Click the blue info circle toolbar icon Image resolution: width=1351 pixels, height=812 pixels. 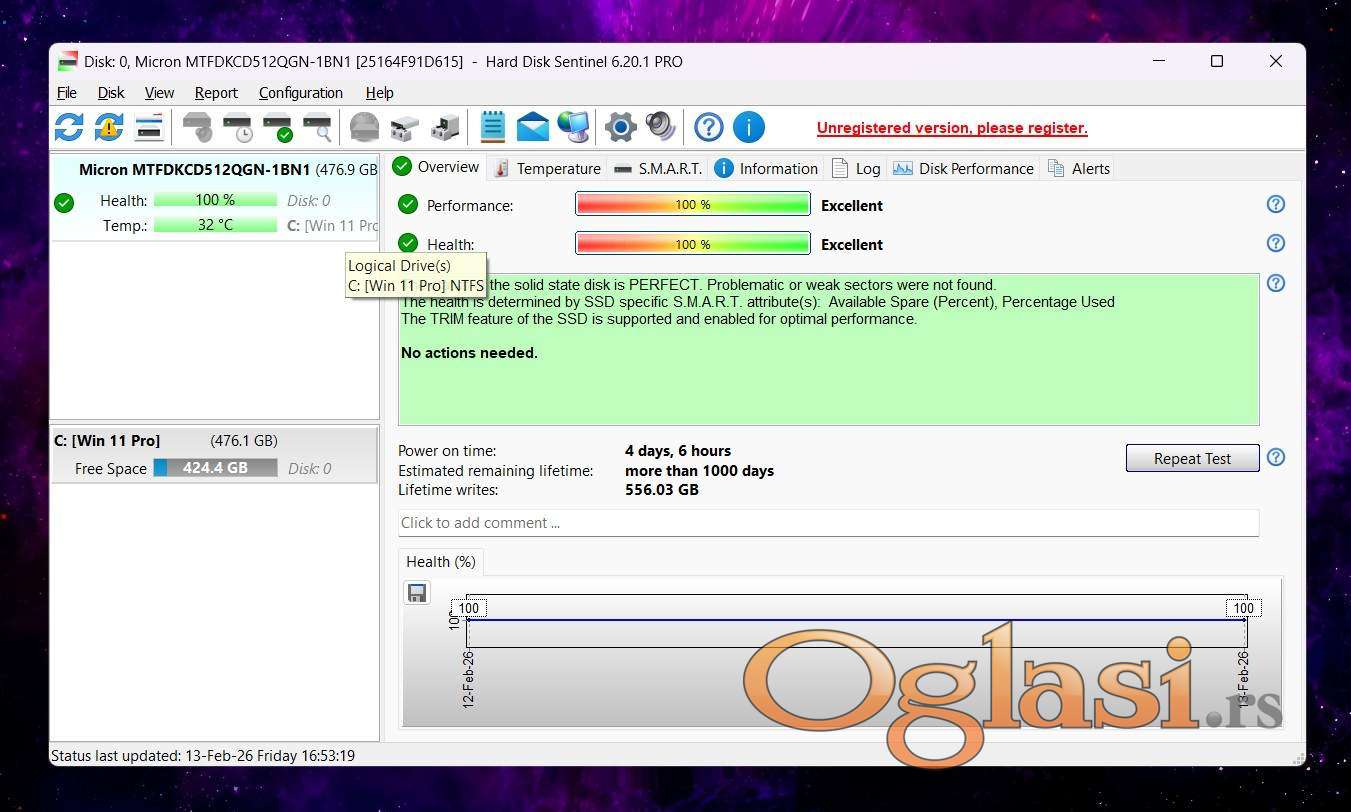coord(749,127)
